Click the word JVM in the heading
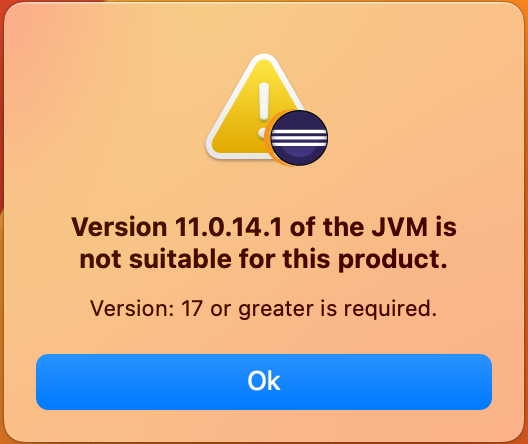This screenshot has height=444, width=528. click(x=400, y=227)
